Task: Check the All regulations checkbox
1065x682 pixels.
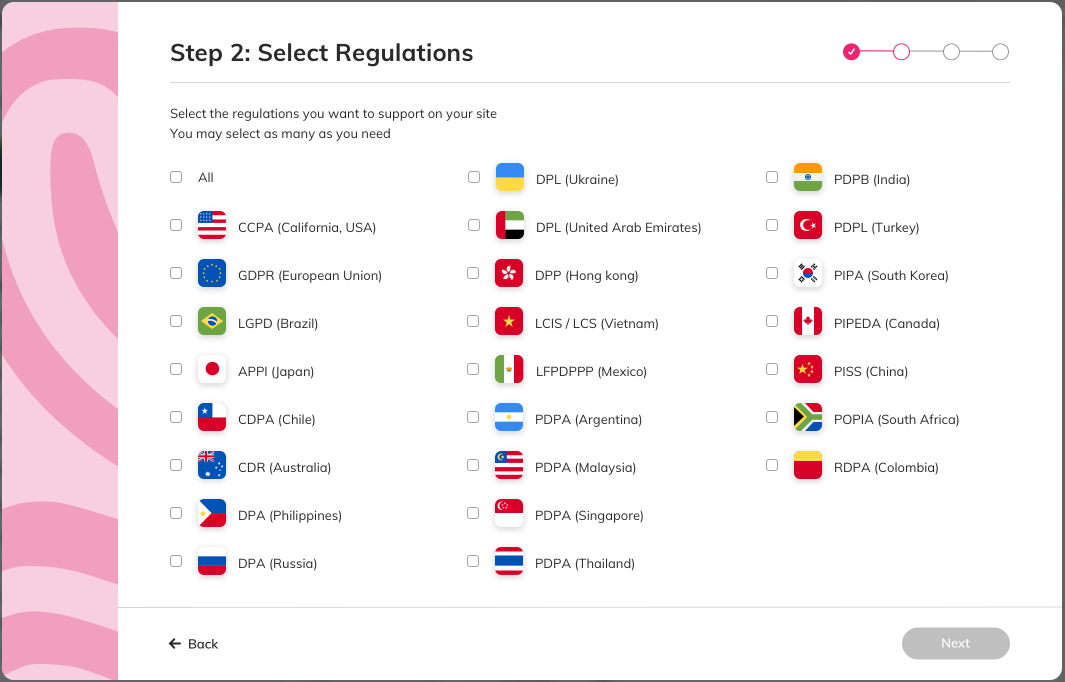Action: pos(176,177)
